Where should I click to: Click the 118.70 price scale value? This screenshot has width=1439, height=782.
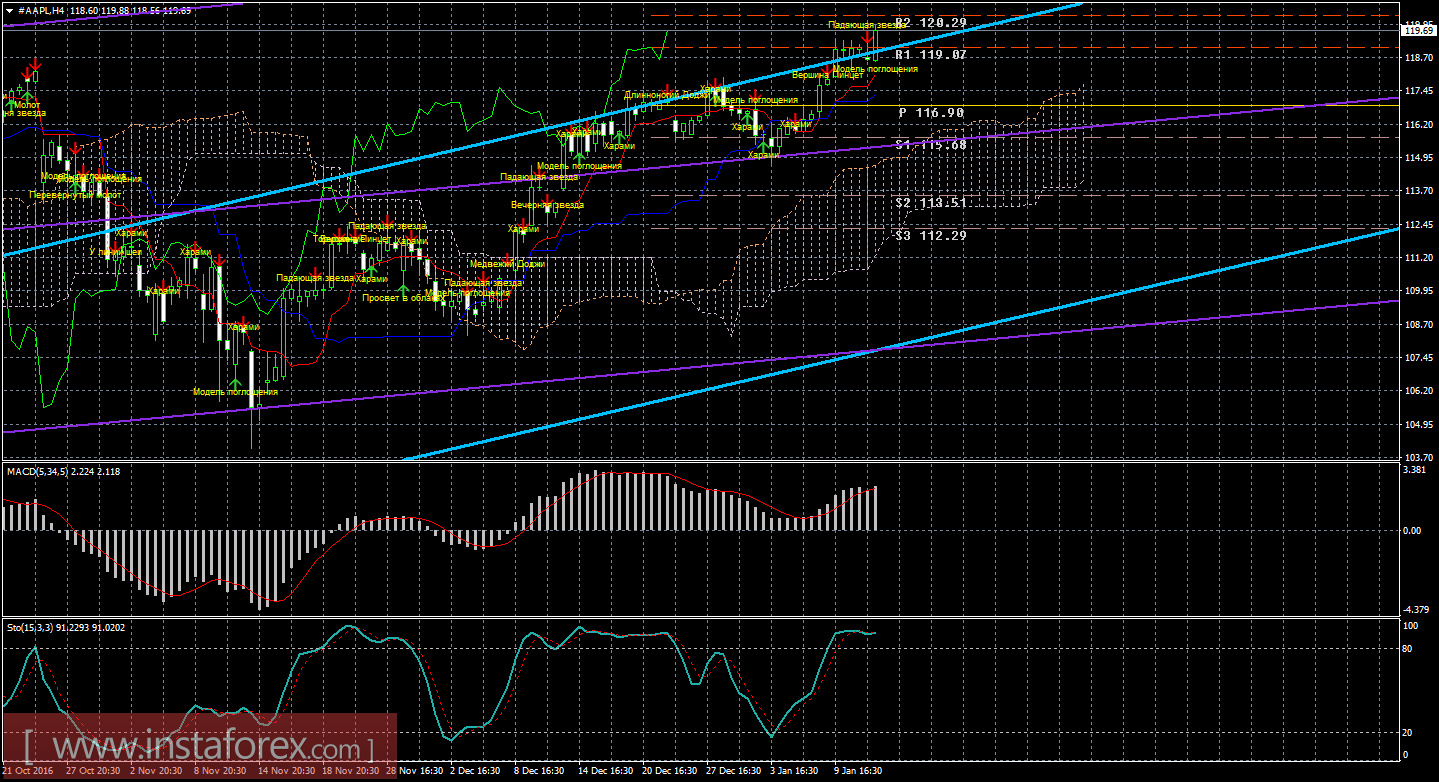(1417, 58)
